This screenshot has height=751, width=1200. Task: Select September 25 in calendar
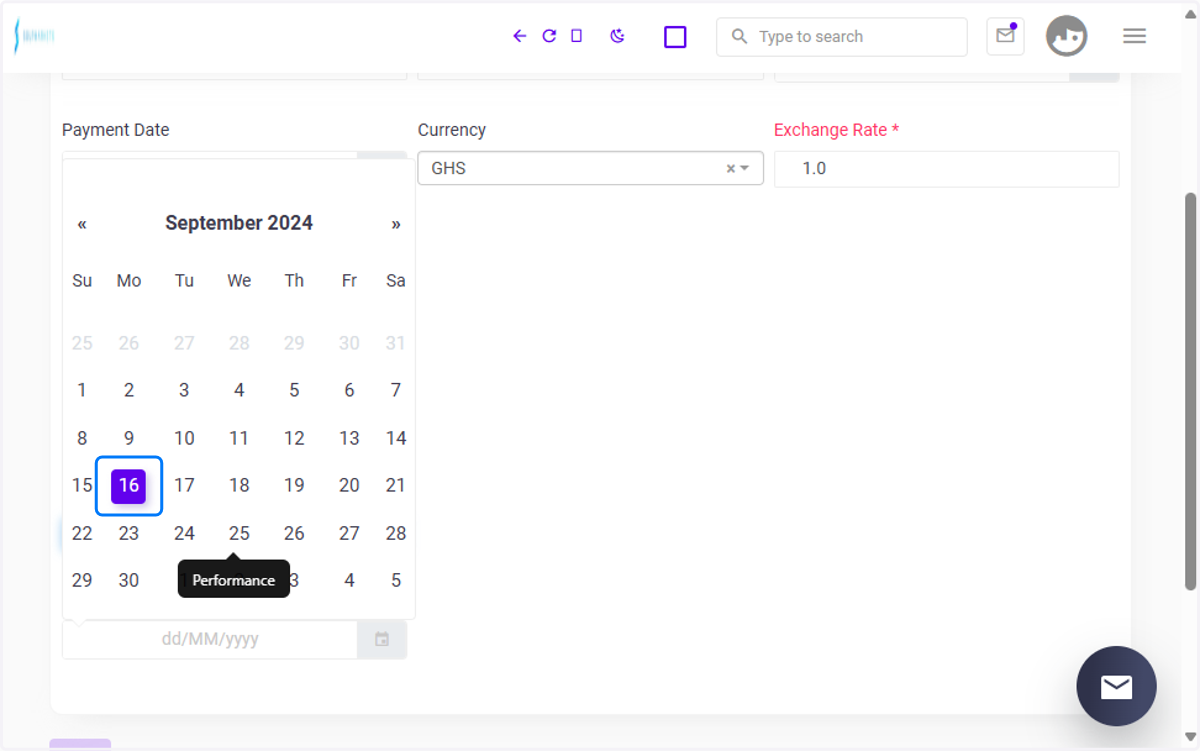coord(239,533)
